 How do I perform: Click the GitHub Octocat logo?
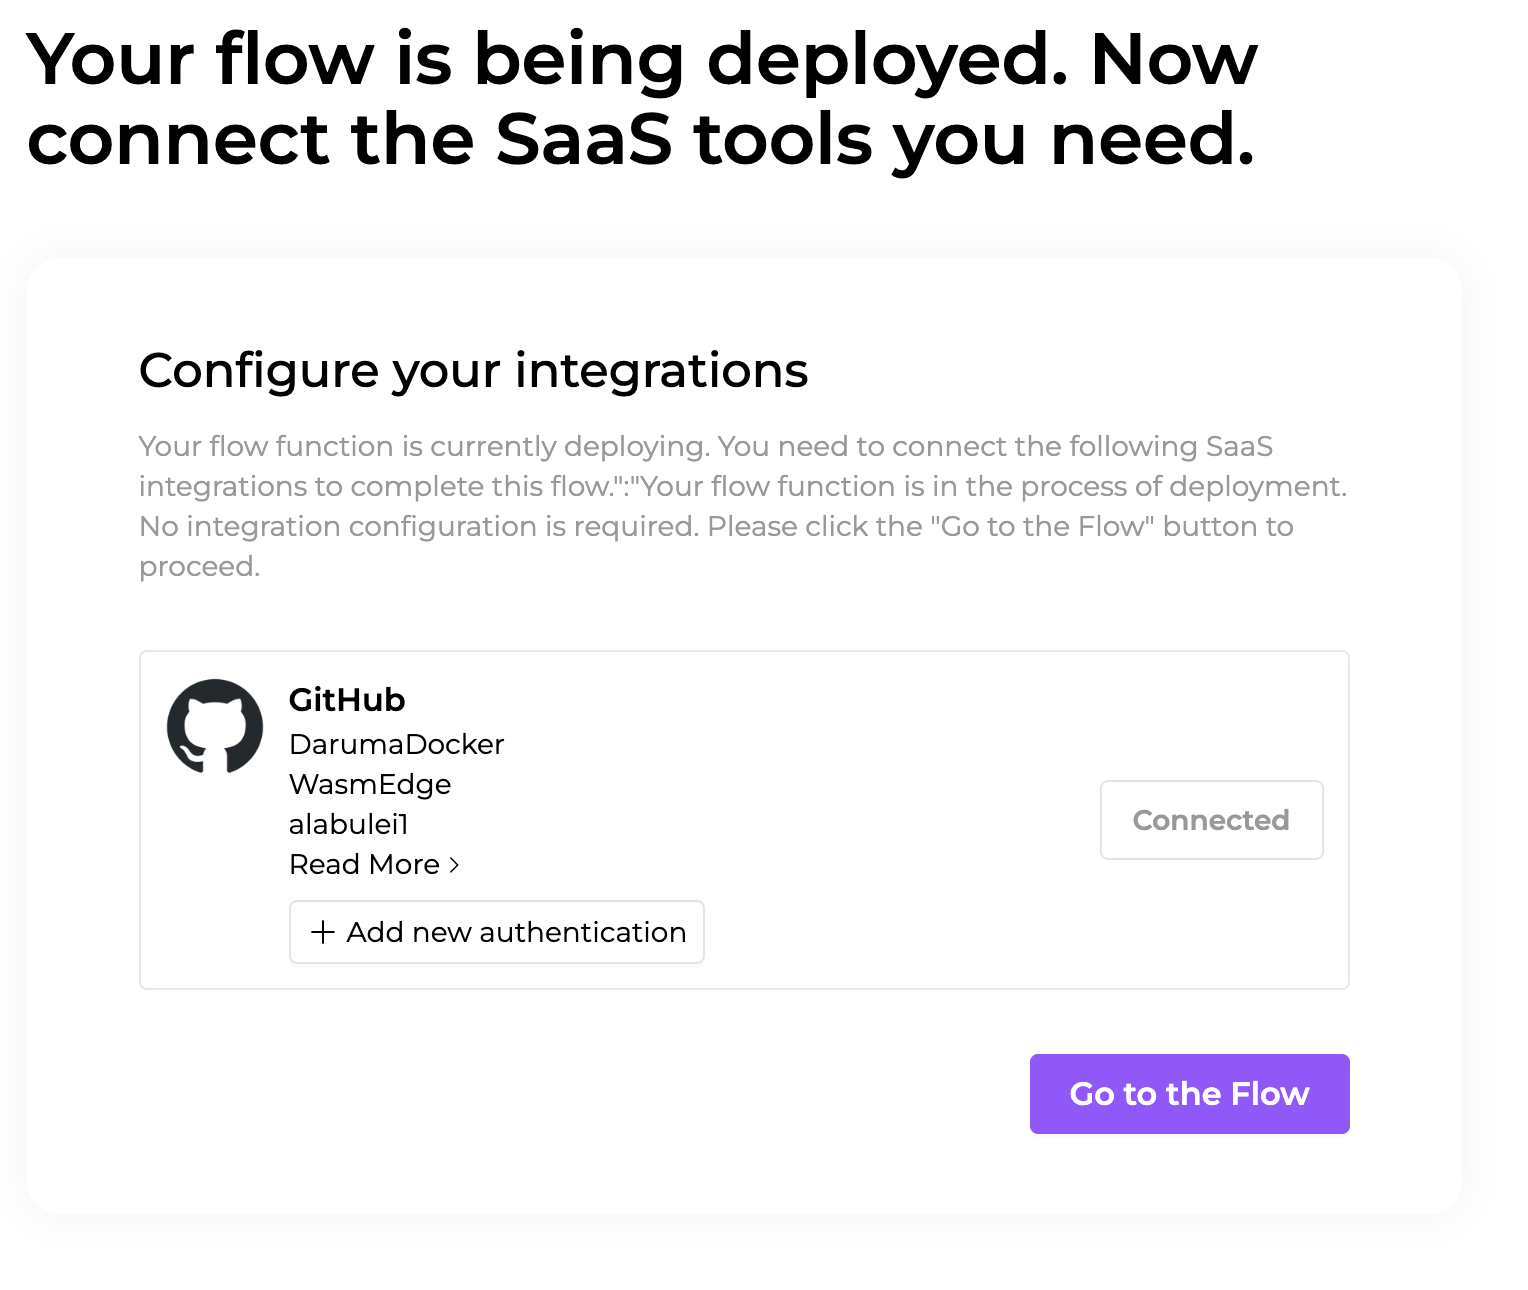(215, 727)
